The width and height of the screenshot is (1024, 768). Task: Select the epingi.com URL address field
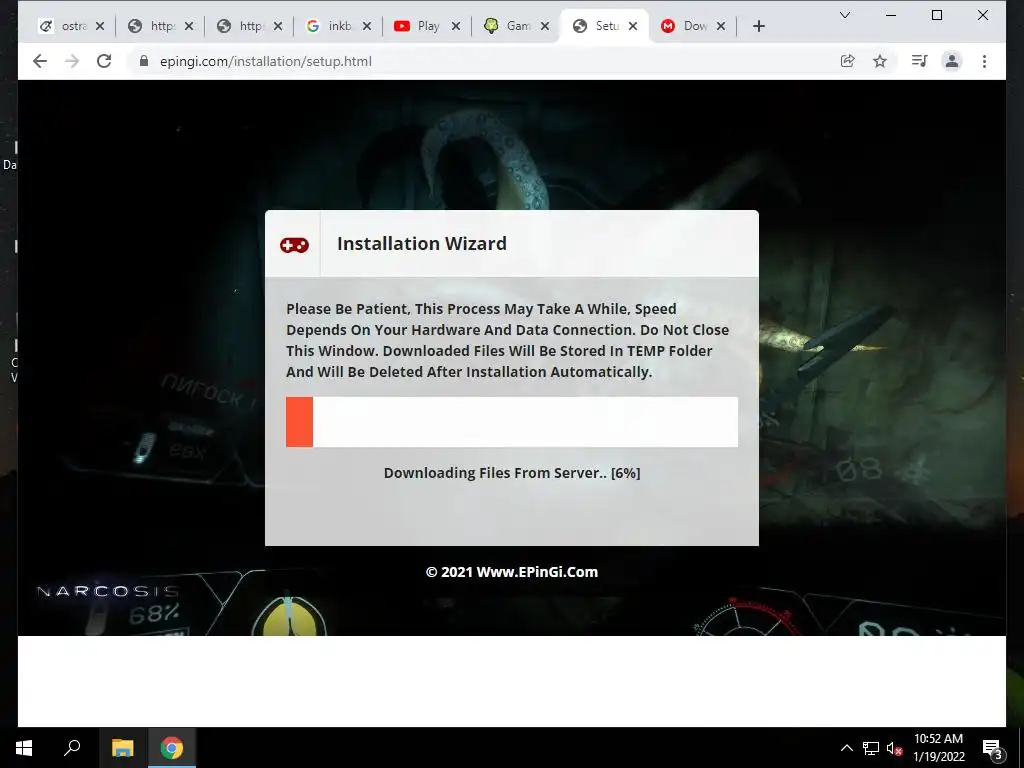point(483,61)
